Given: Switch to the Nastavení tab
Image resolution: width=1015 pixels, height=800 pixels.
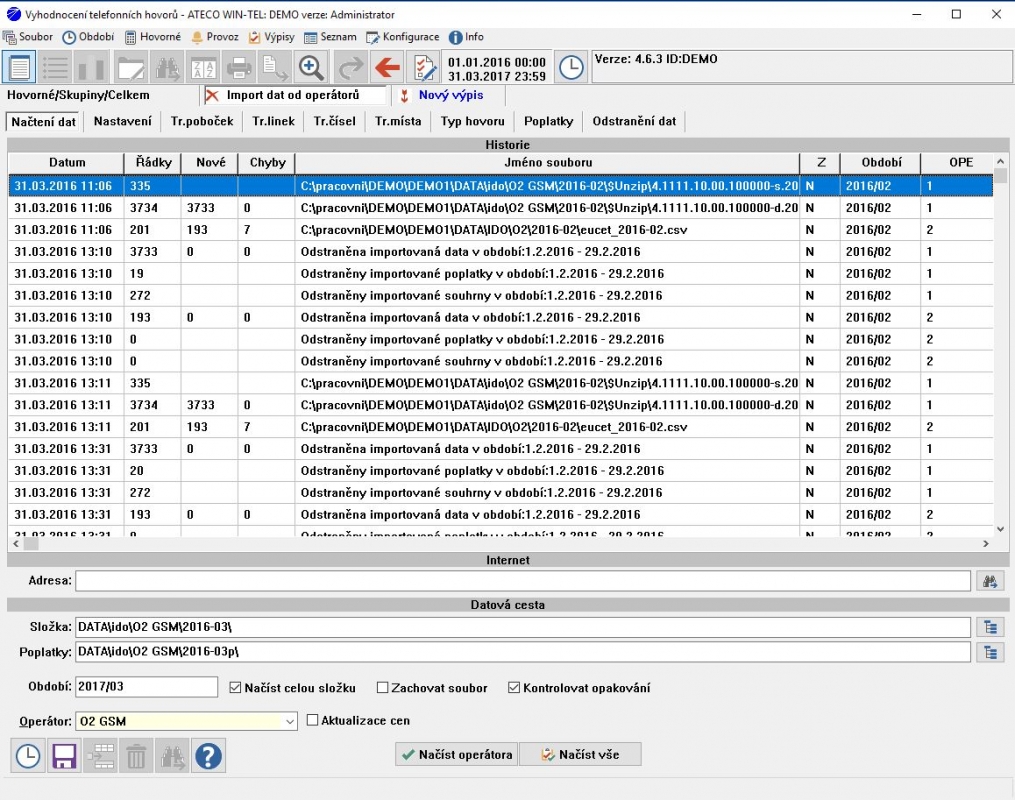Looking at the screenshot, I should point(122,121).
